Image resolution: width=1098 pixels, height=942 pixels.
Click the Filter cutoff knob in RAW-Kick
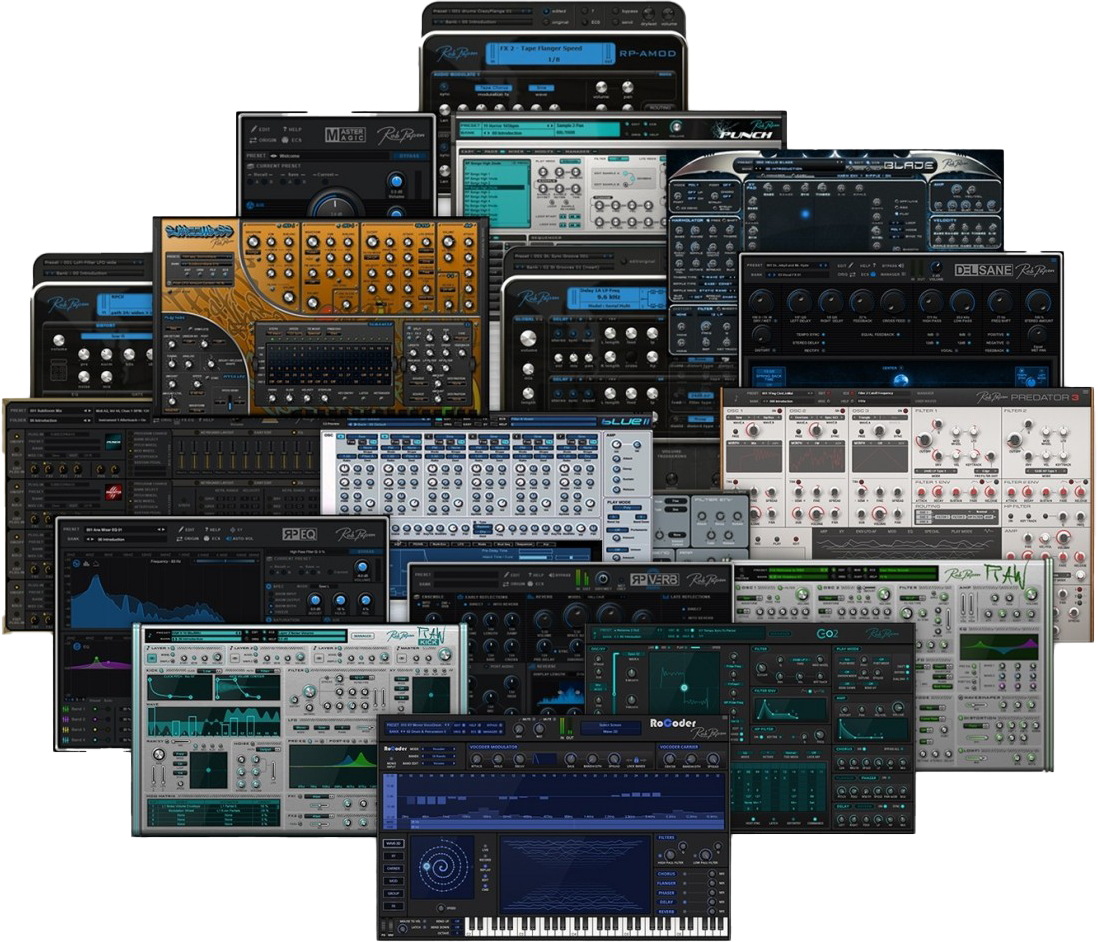pyautogui.click(x=308, y=691)
